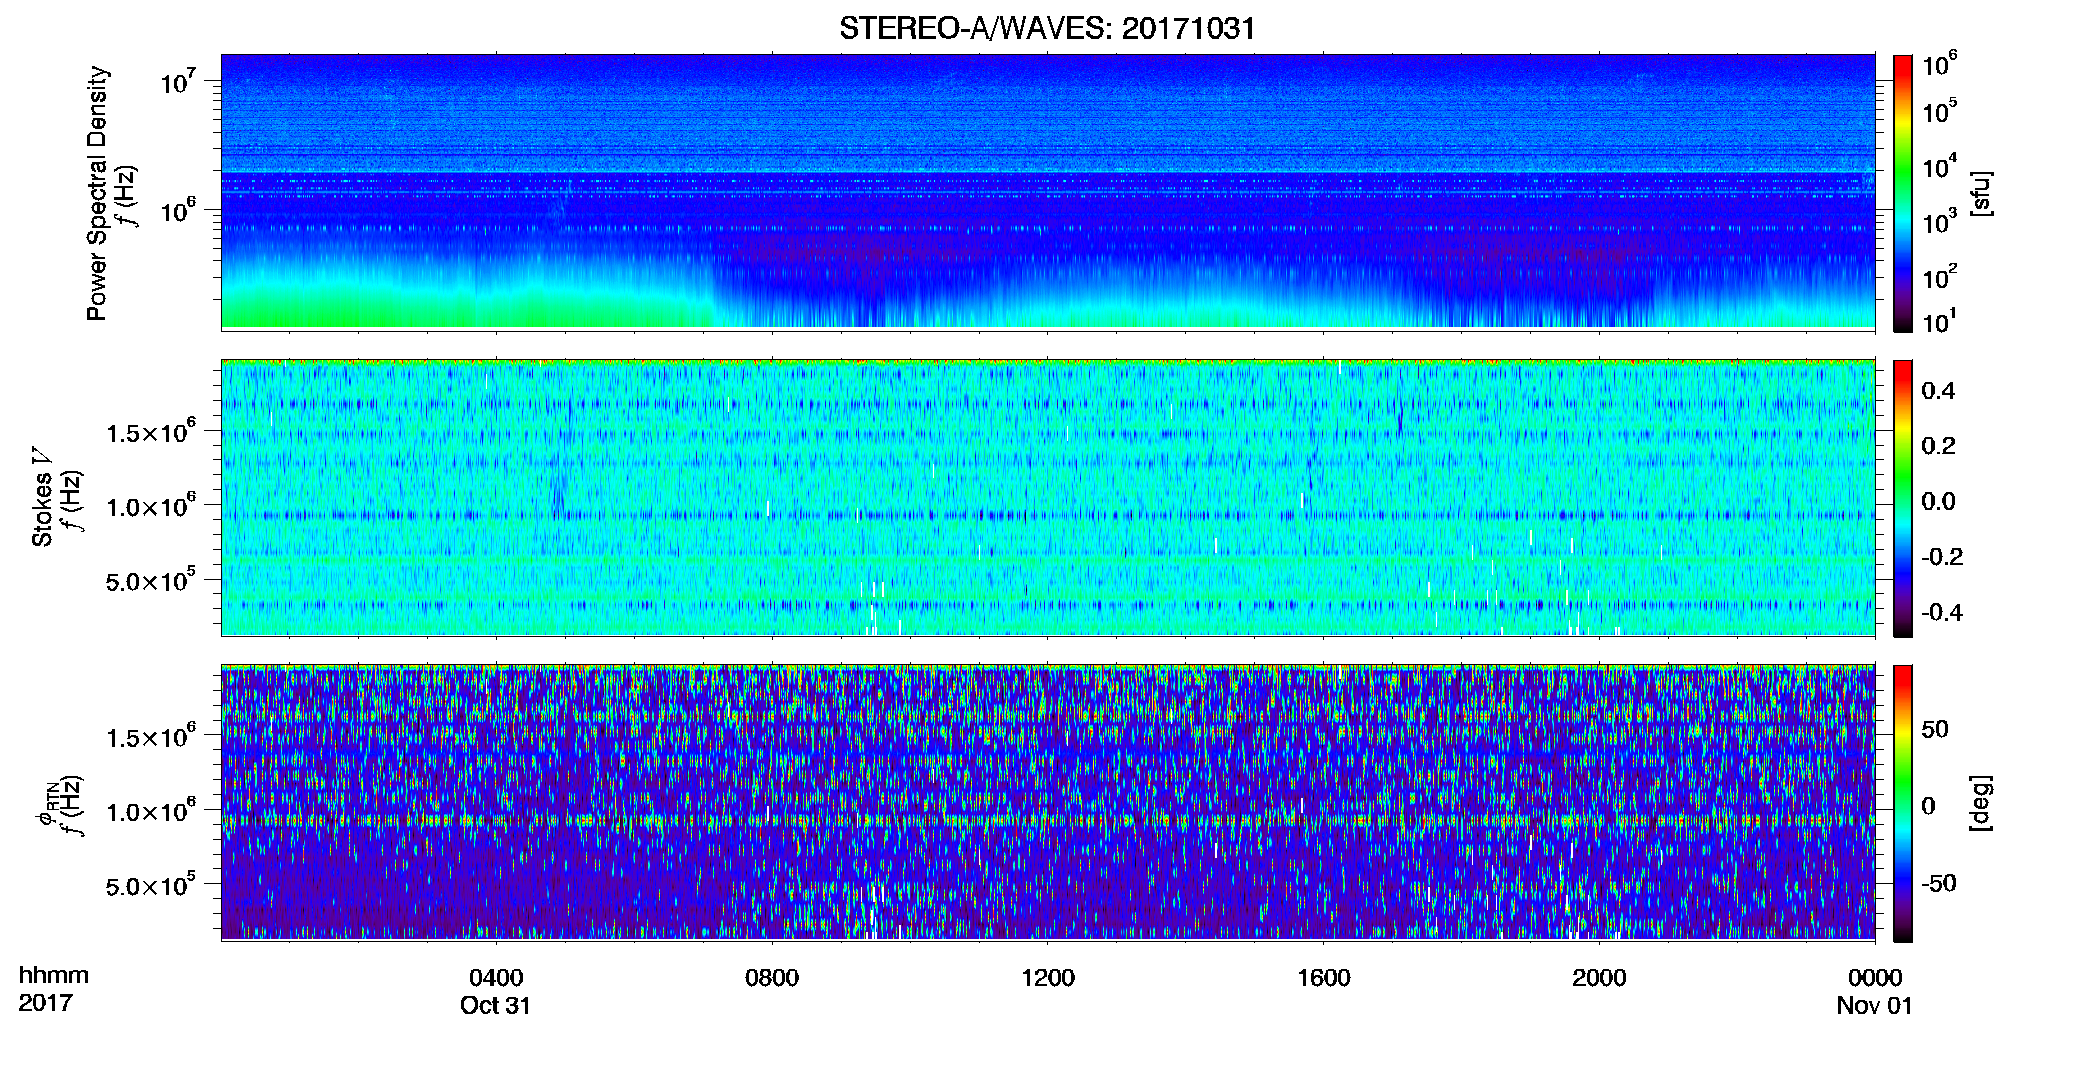Click the 2000 time axis label

pyautogui.click(x=1599, y=978)
